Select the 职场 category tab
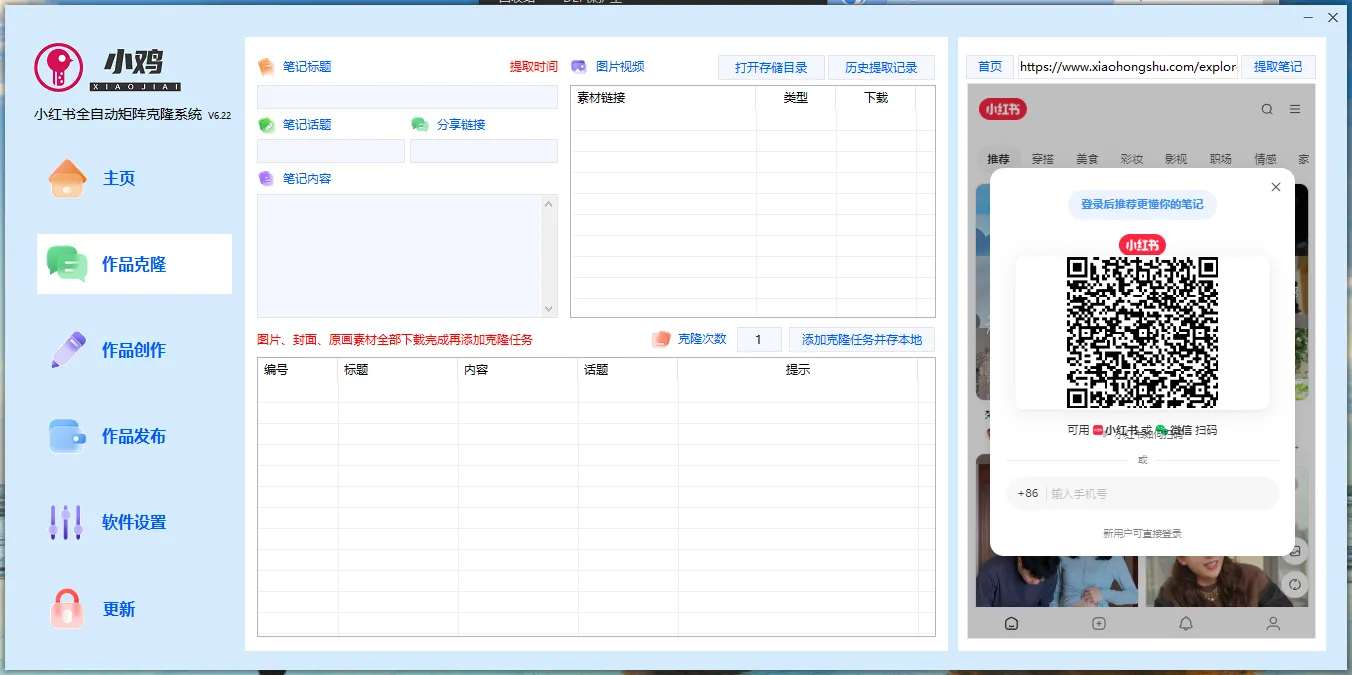This screenshot has width=1352, height=675. click(x=1220, y=159)
